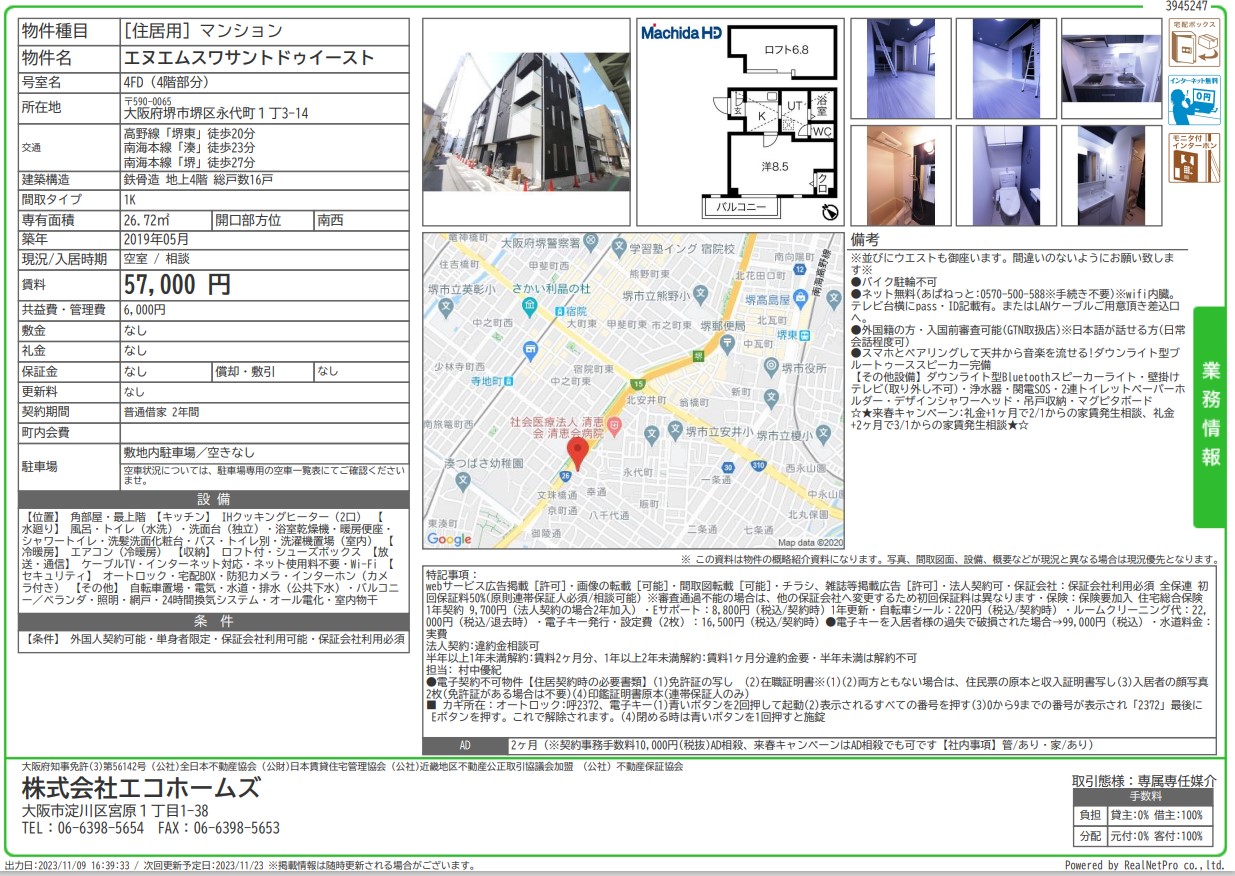The width and height of the screenshot is (1235, 876).
Task: Click the モニタ付インターホン icon
Action: click(1194, 158)
